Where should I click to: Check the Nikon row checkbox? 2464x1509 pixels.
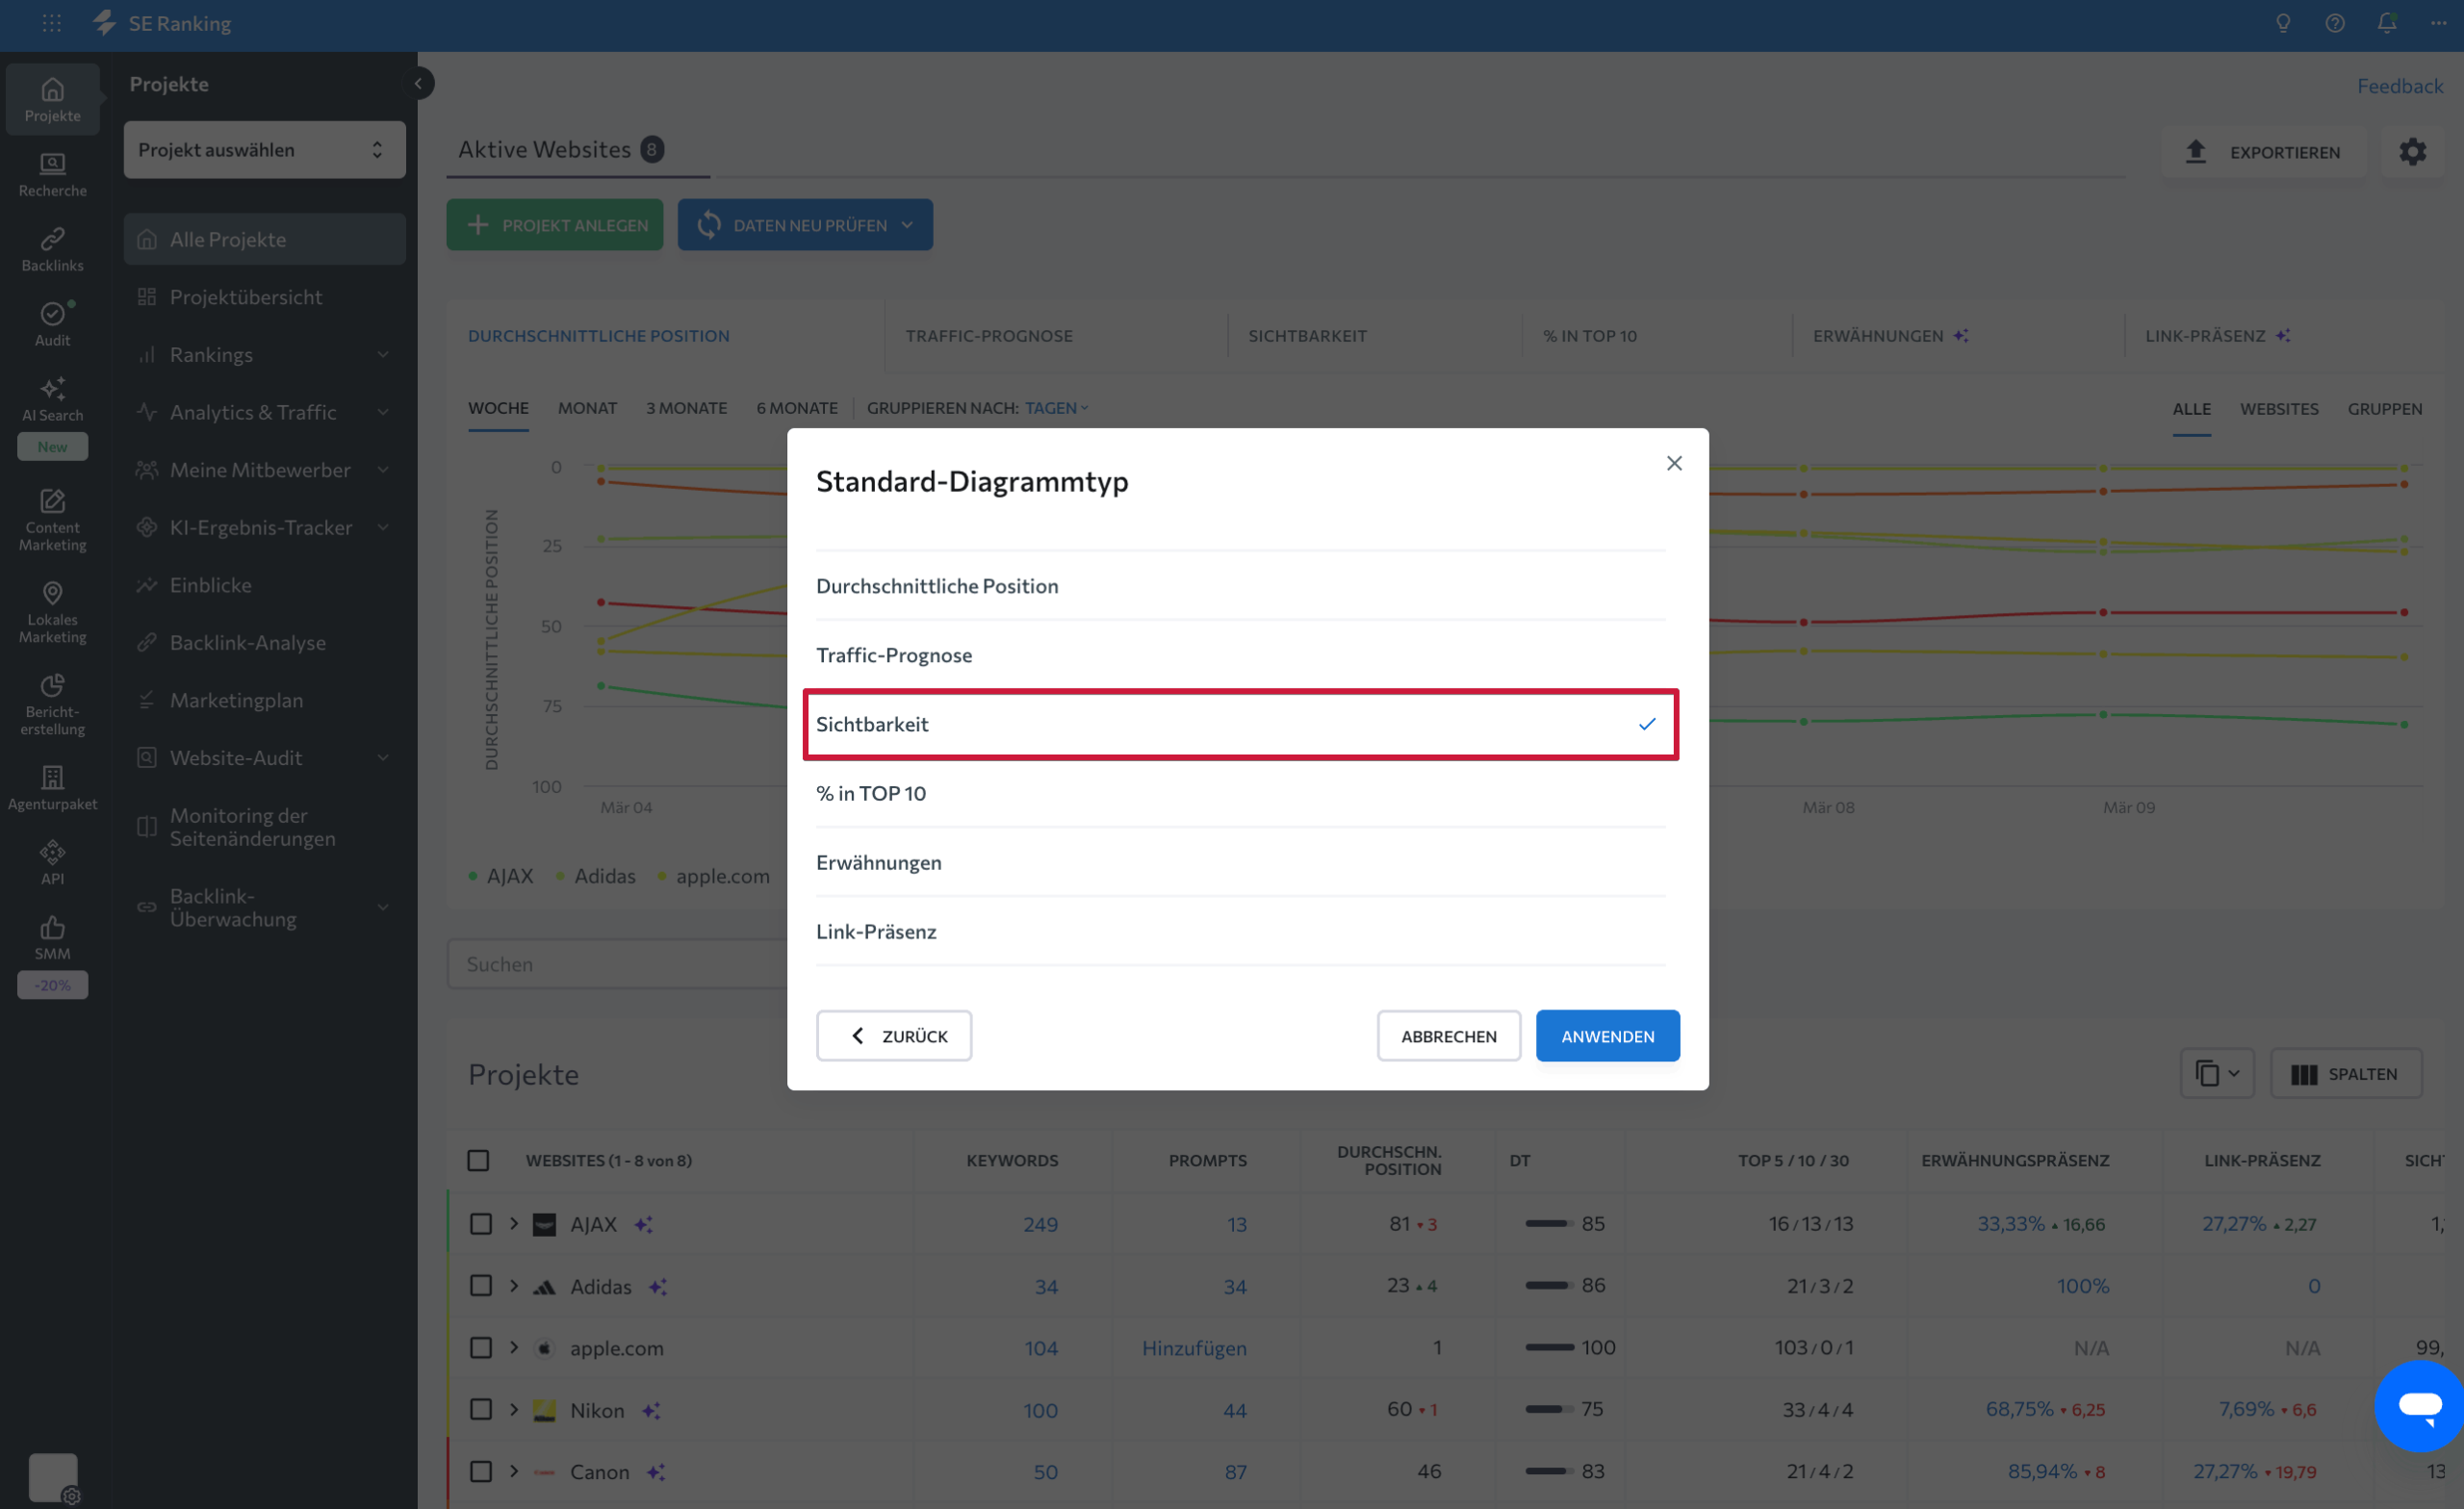click(480, 1409)
